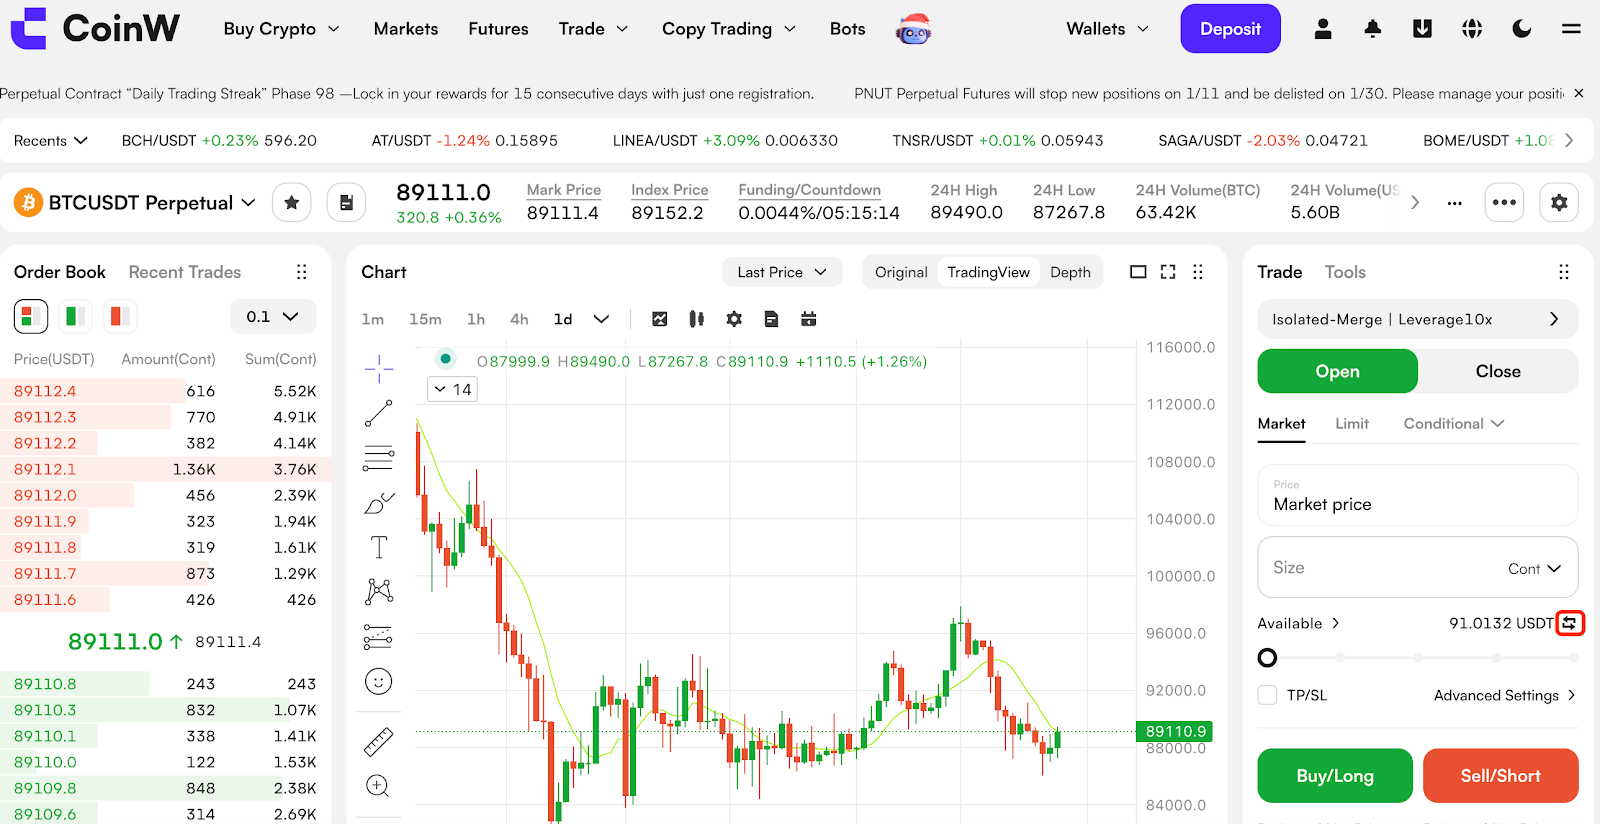This screenshot has height=824, width=1600.
Task: Click the position size slider handle
Action: click(1267, 658)
